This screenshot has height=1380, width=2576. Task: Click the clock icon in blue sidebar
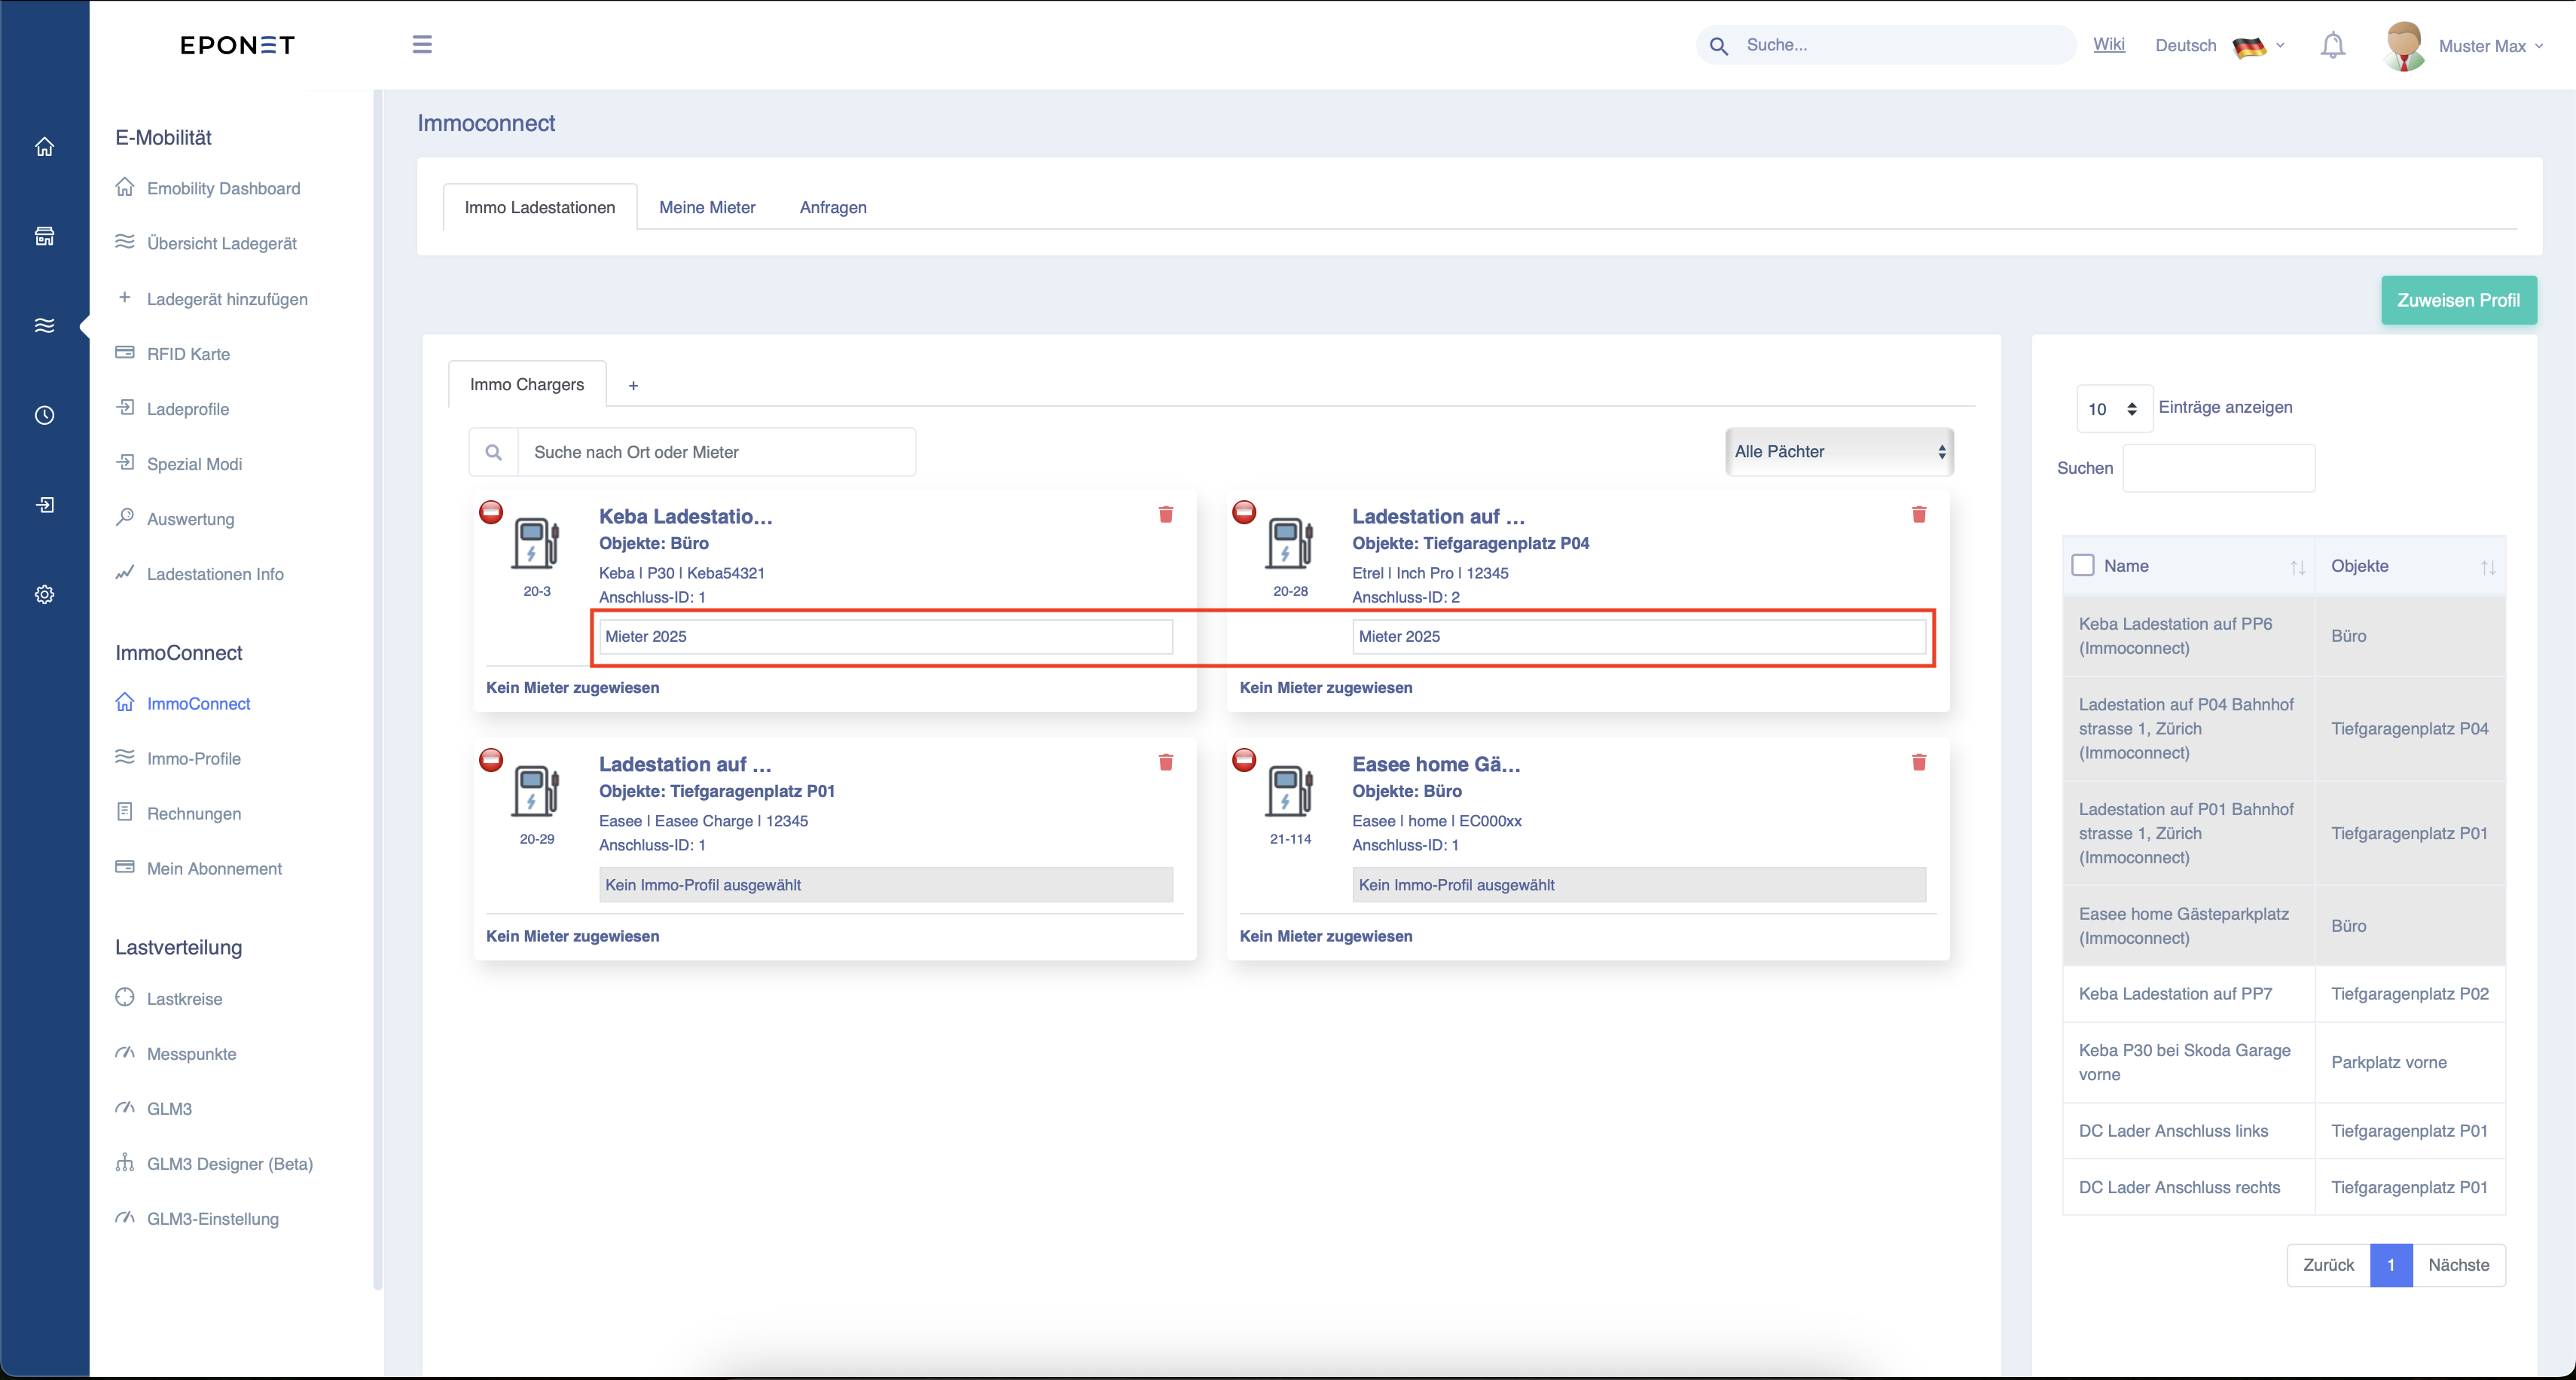coord(45,415)
